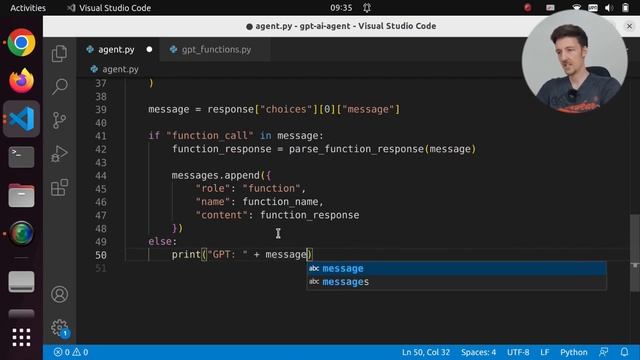Open the Accounts menu icon
Image resolution: width=640 pixels, height=360 pixels.
click(x=60, y=294)
